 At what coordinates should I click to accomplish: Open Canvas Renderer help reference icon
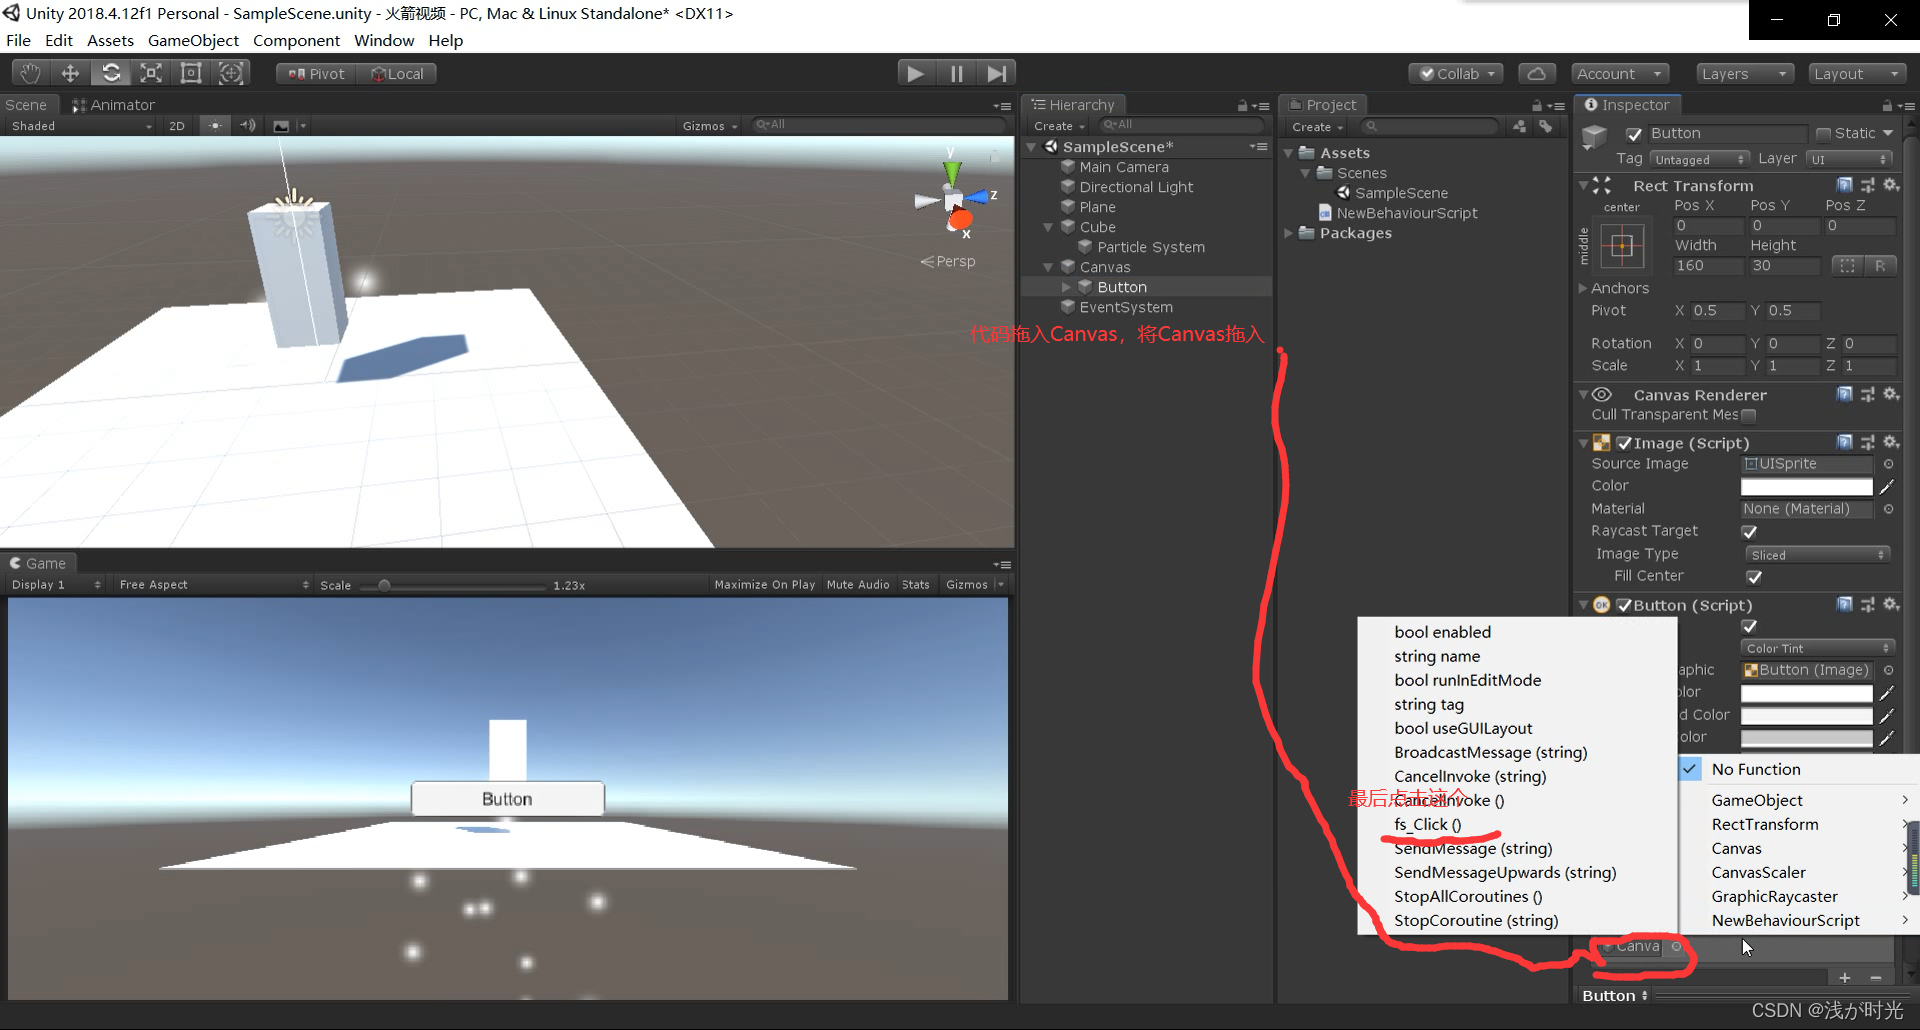pyautogui.click(x=1845, y=394)
